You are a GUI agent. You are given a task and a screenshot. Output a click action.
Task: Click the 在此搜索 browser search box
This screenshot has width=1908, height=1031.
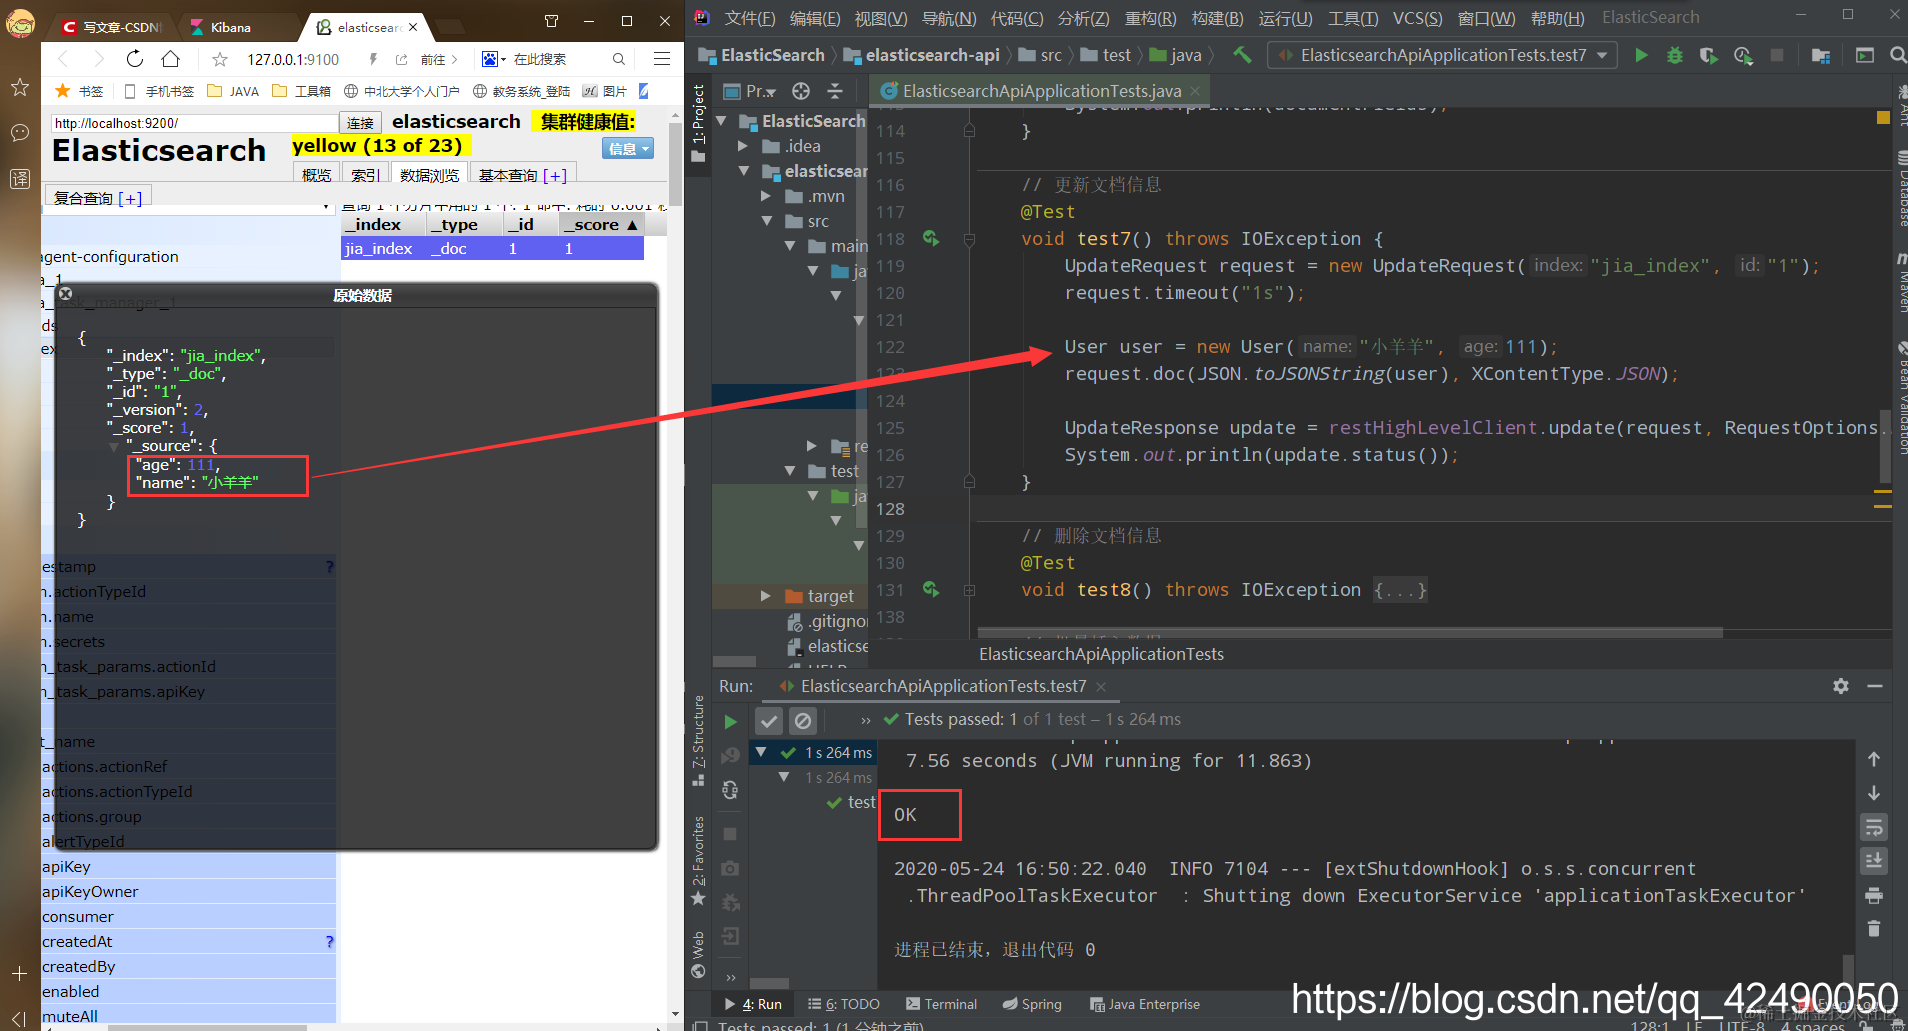point(555,59)
